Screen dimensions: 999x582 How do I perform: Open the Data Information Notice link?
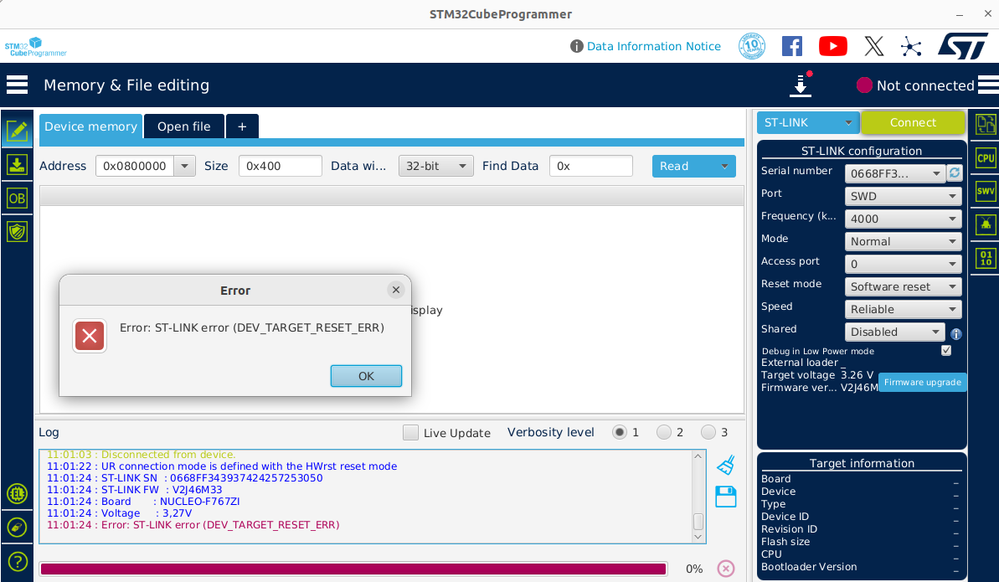653,46
